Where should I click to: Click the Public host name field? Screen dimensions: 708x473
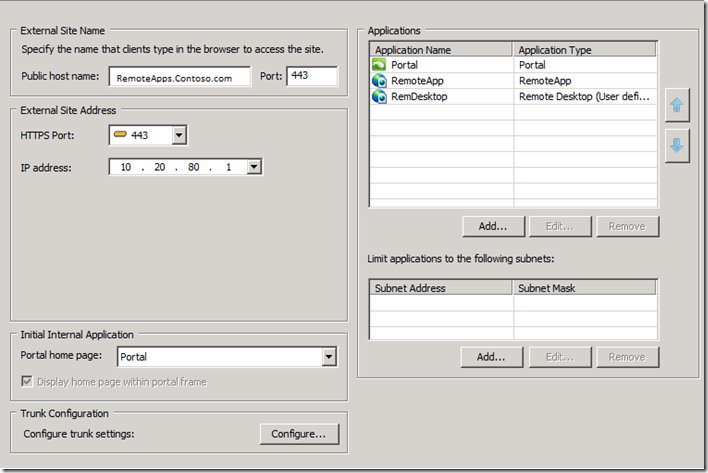tap(180, 76)
